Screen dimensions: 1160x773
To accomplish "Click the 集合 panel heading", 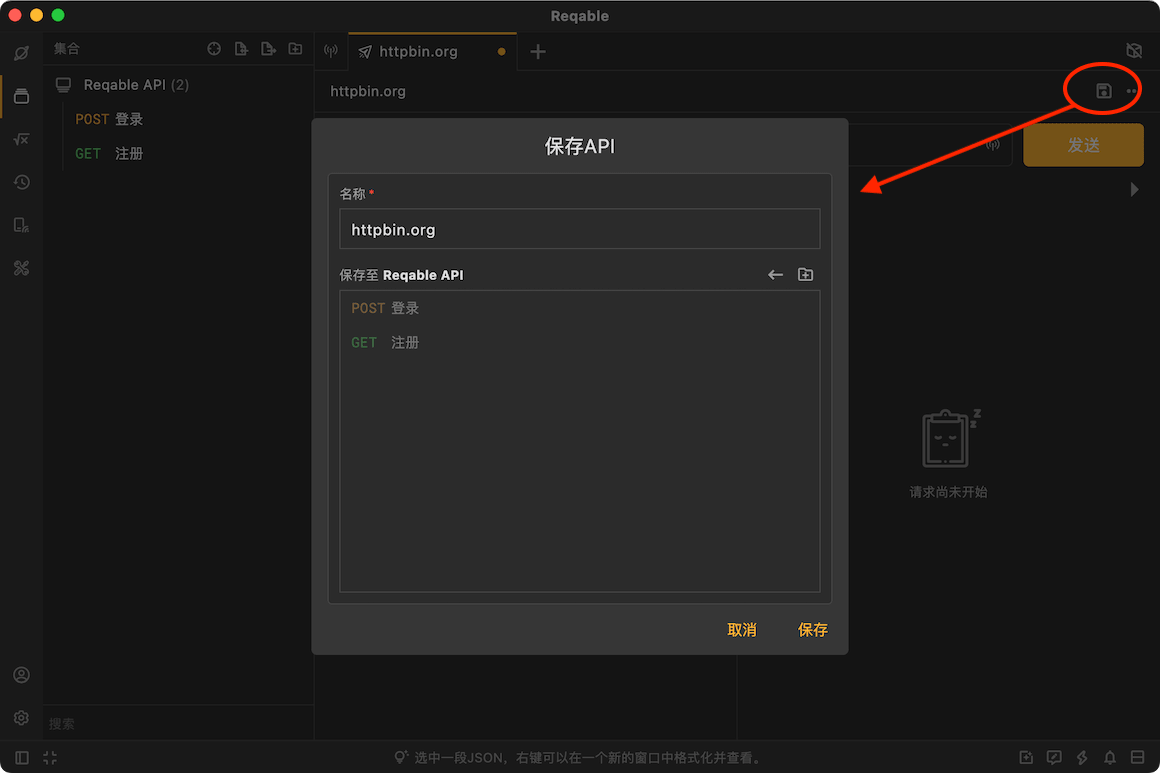I will [67, 49].
